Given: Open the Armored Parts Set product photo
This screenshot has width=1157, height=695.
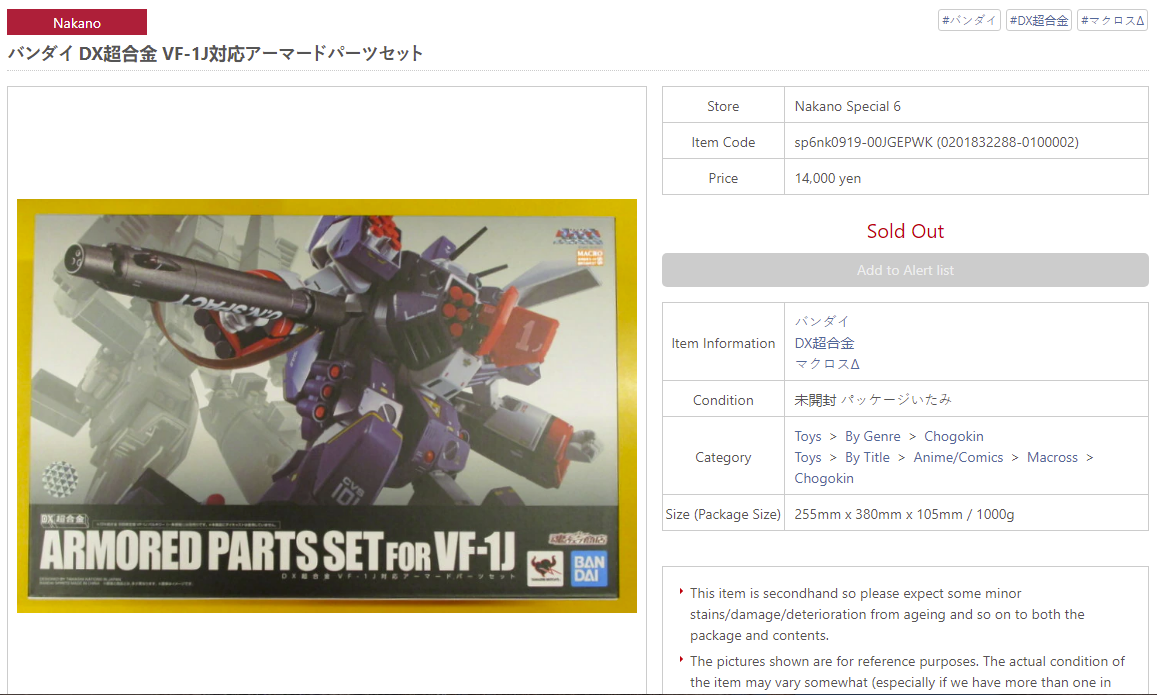Looking at the screenshot, I should pyautogui.click(x=327, y=406).
